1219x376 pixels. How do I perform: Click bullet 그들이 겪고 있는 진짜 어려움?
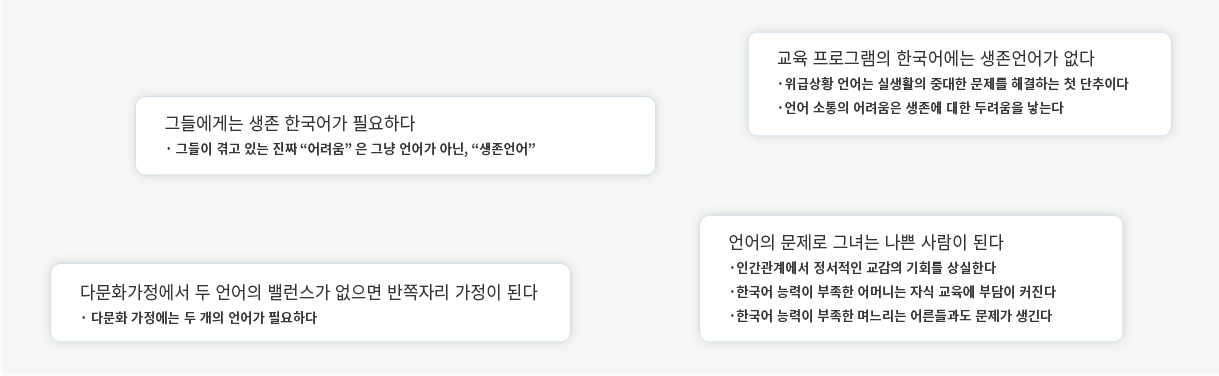pos(350,149)
